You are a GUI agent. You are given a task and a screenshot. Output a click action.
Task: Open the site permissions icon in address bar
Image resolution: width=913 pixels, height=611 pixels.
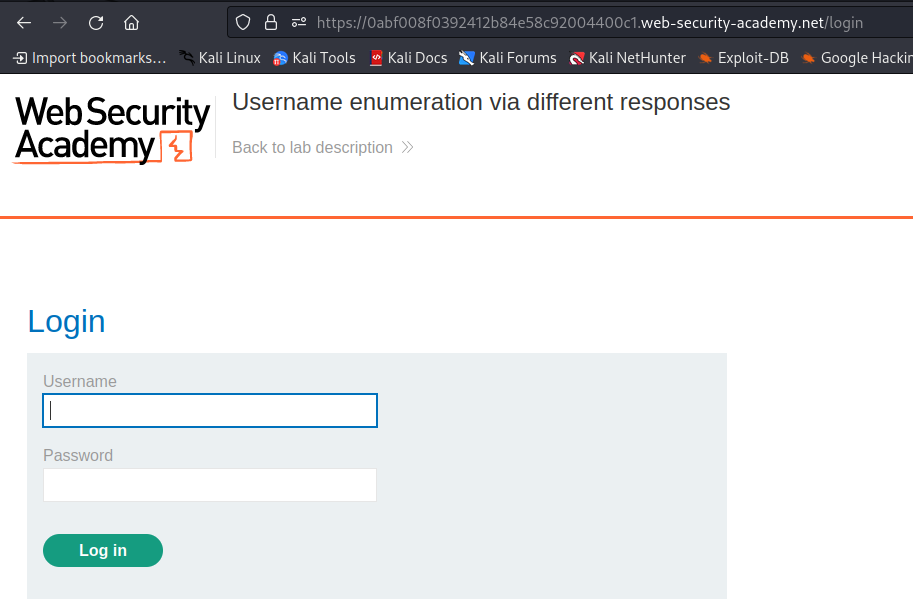[299, 23]
